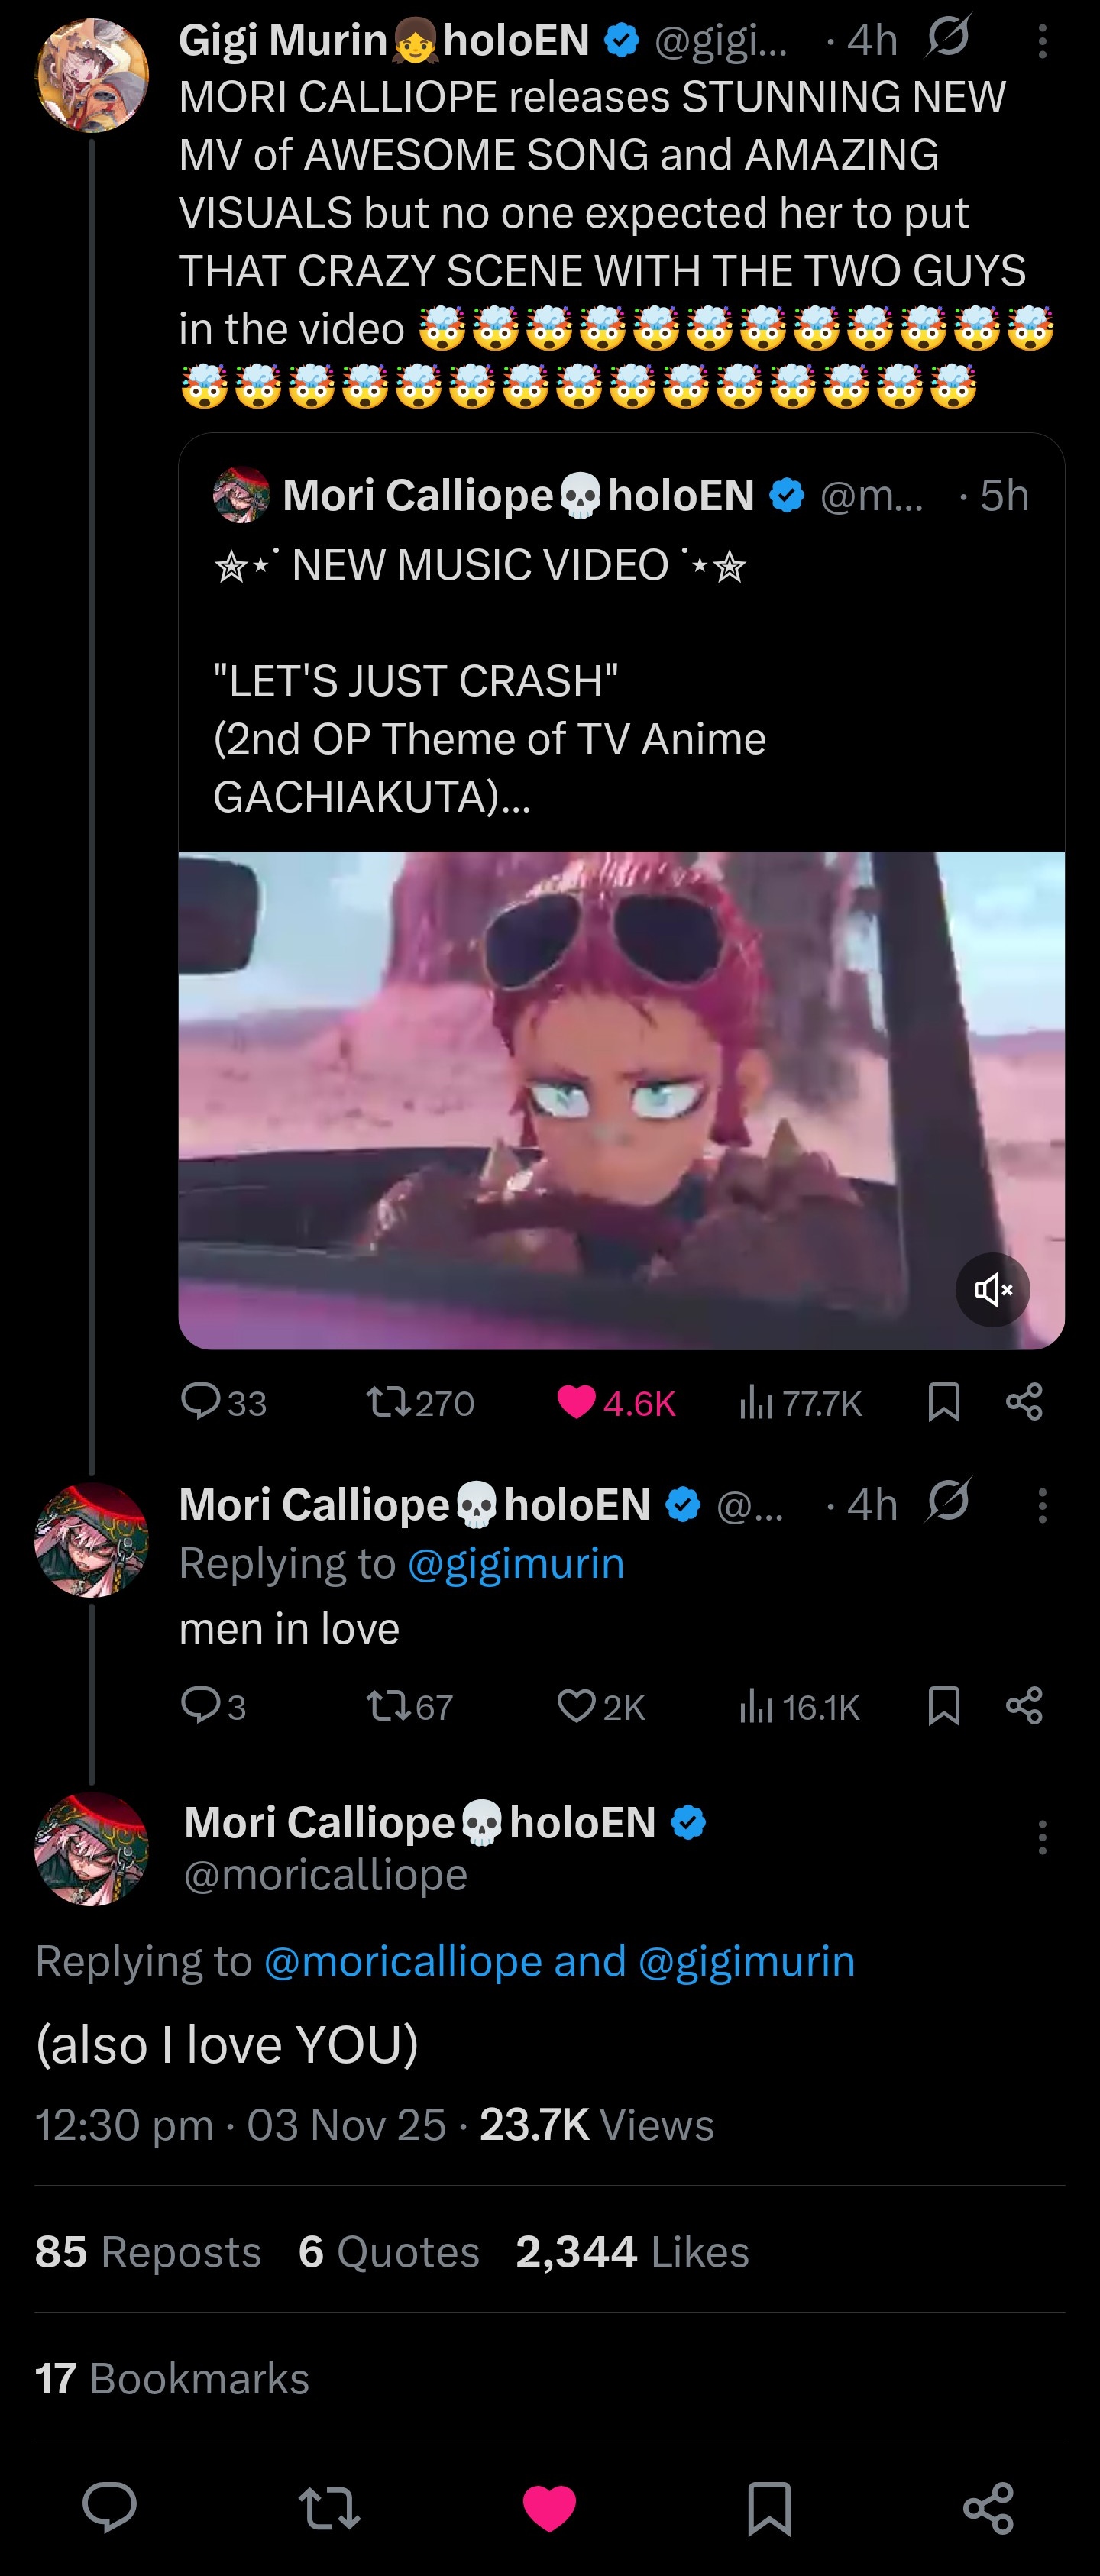Unlike Gigi Murin's post via the pink heart showing 4.6K

576,1402
